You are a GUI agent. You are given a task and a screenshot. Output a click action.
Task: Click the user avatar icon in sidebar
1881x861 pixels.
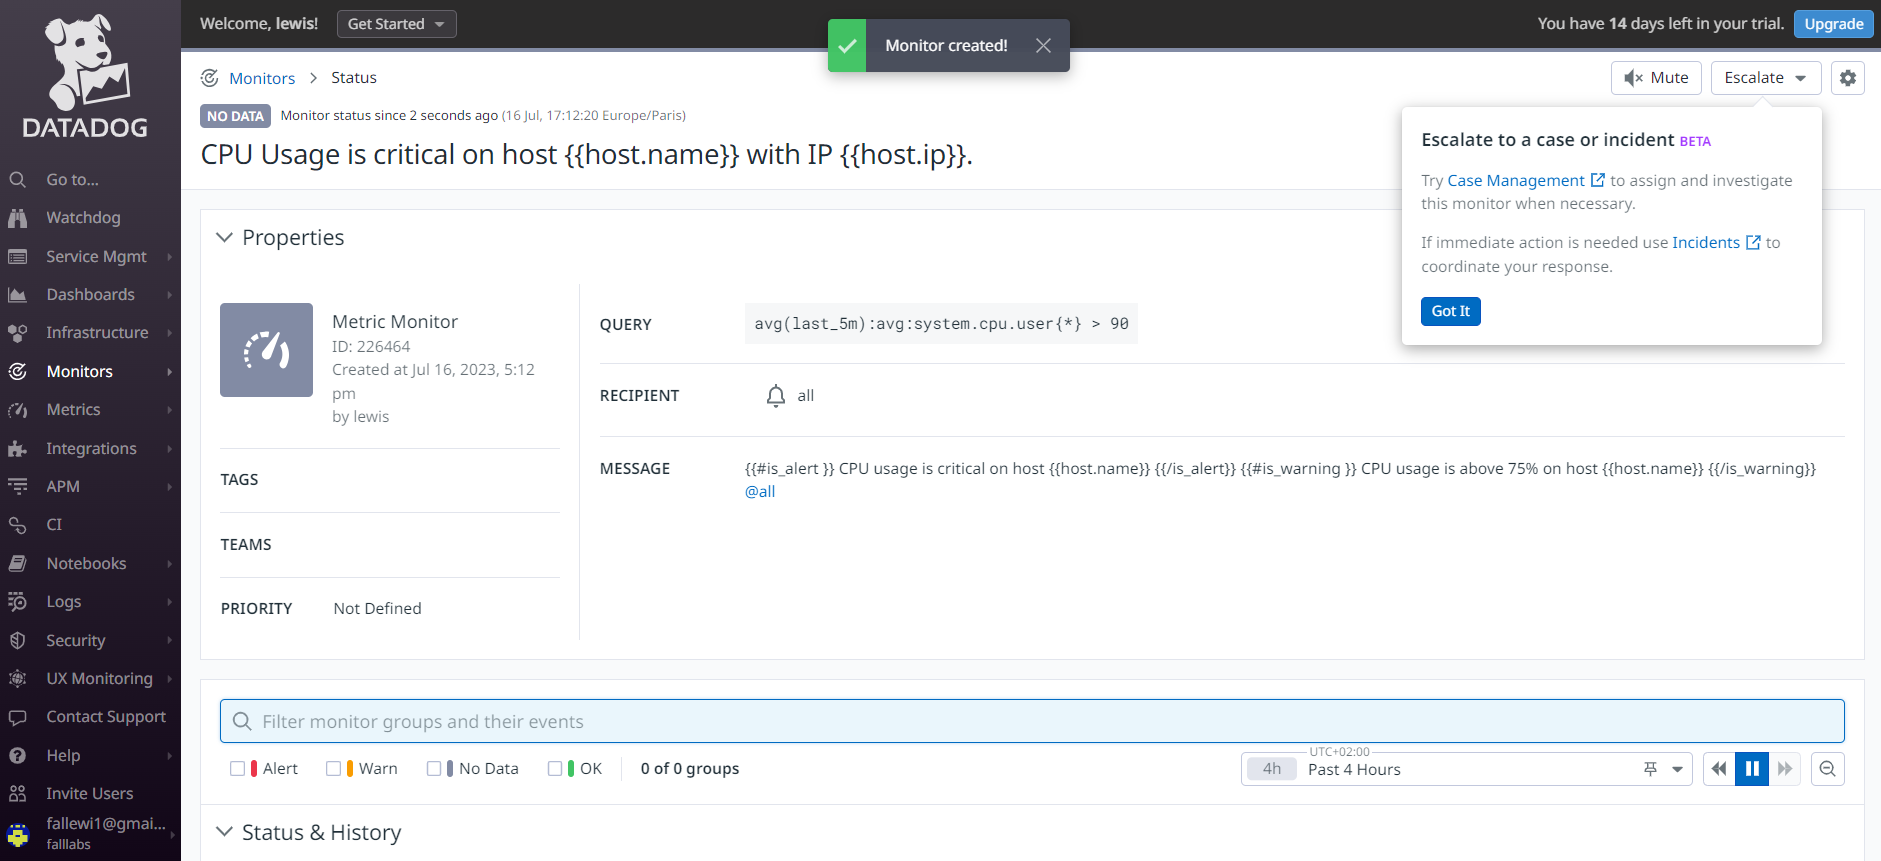(18, 834)
